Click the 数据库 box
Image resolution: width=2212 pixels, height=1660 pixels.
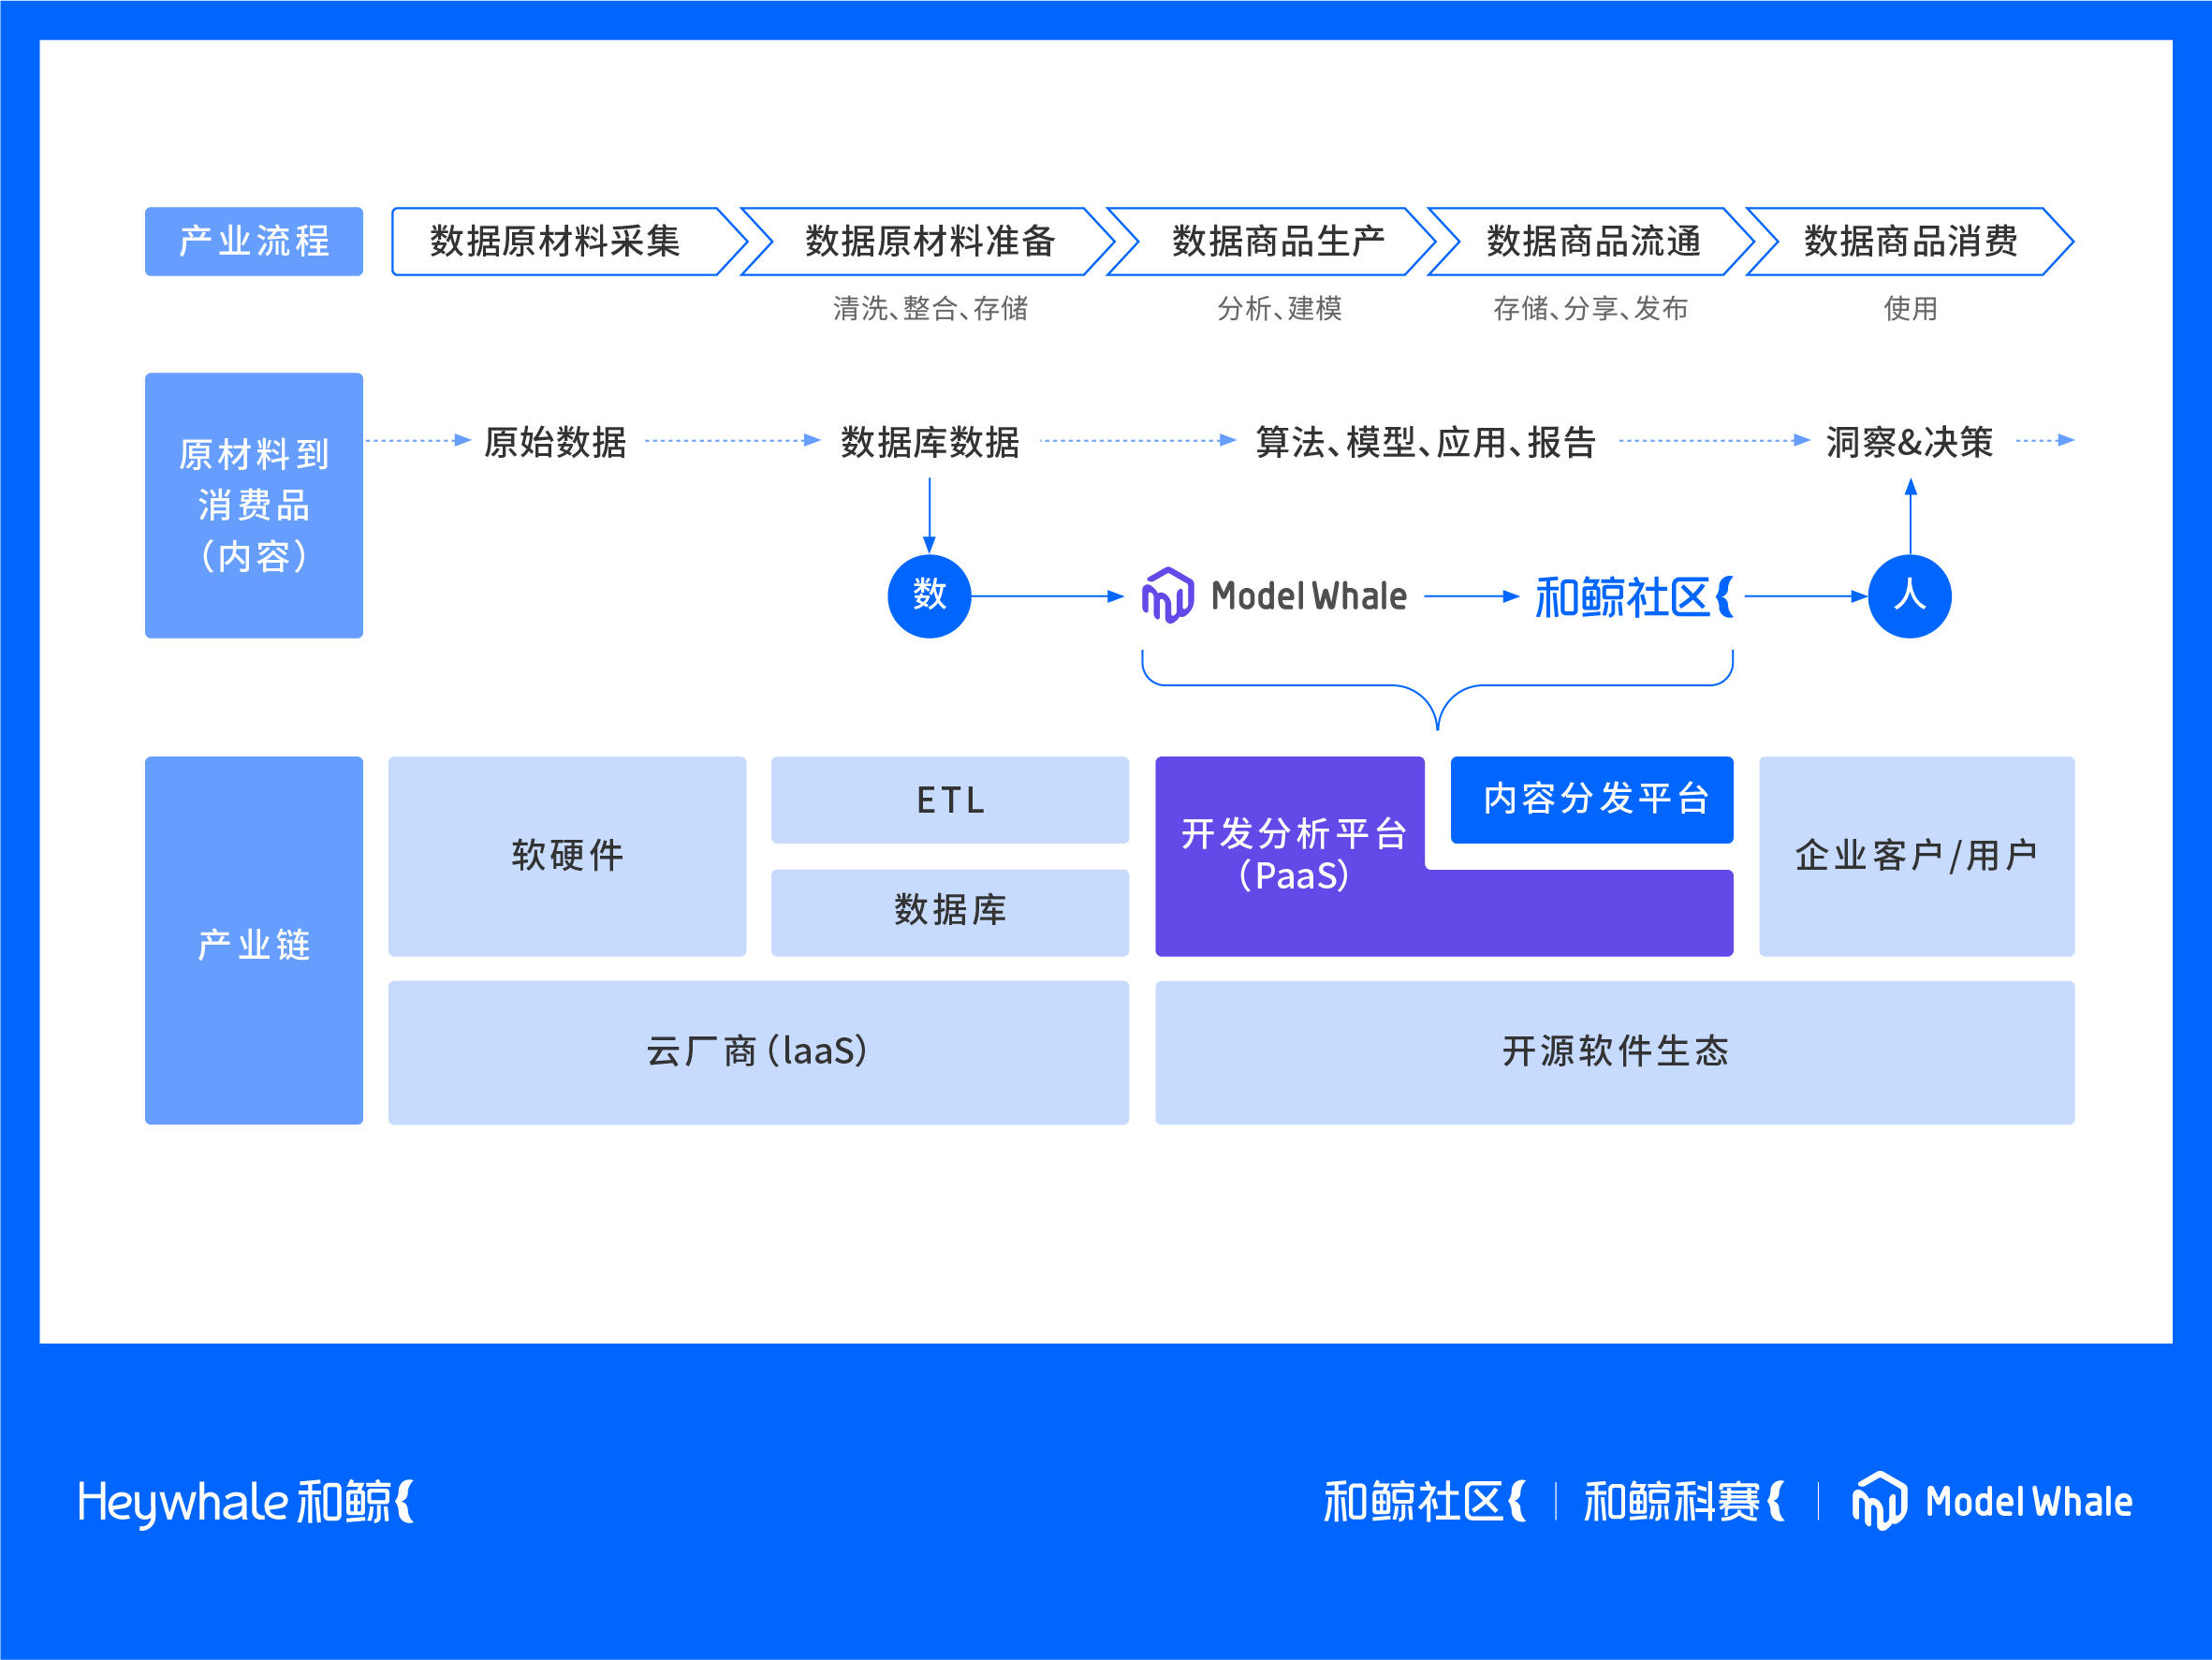(950, 911)
